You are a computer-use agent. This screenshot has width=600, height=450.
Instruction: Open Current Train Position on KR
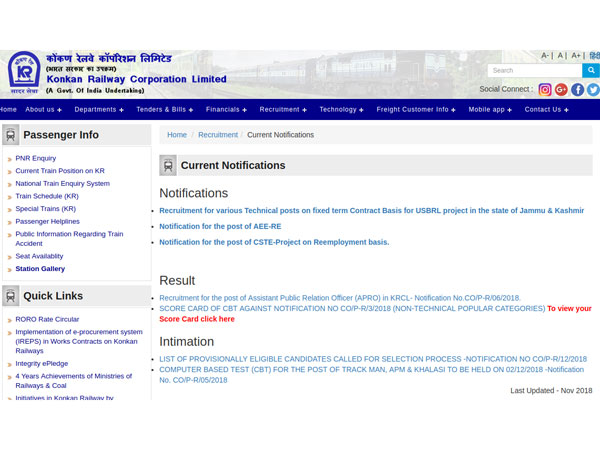(60, 171)
